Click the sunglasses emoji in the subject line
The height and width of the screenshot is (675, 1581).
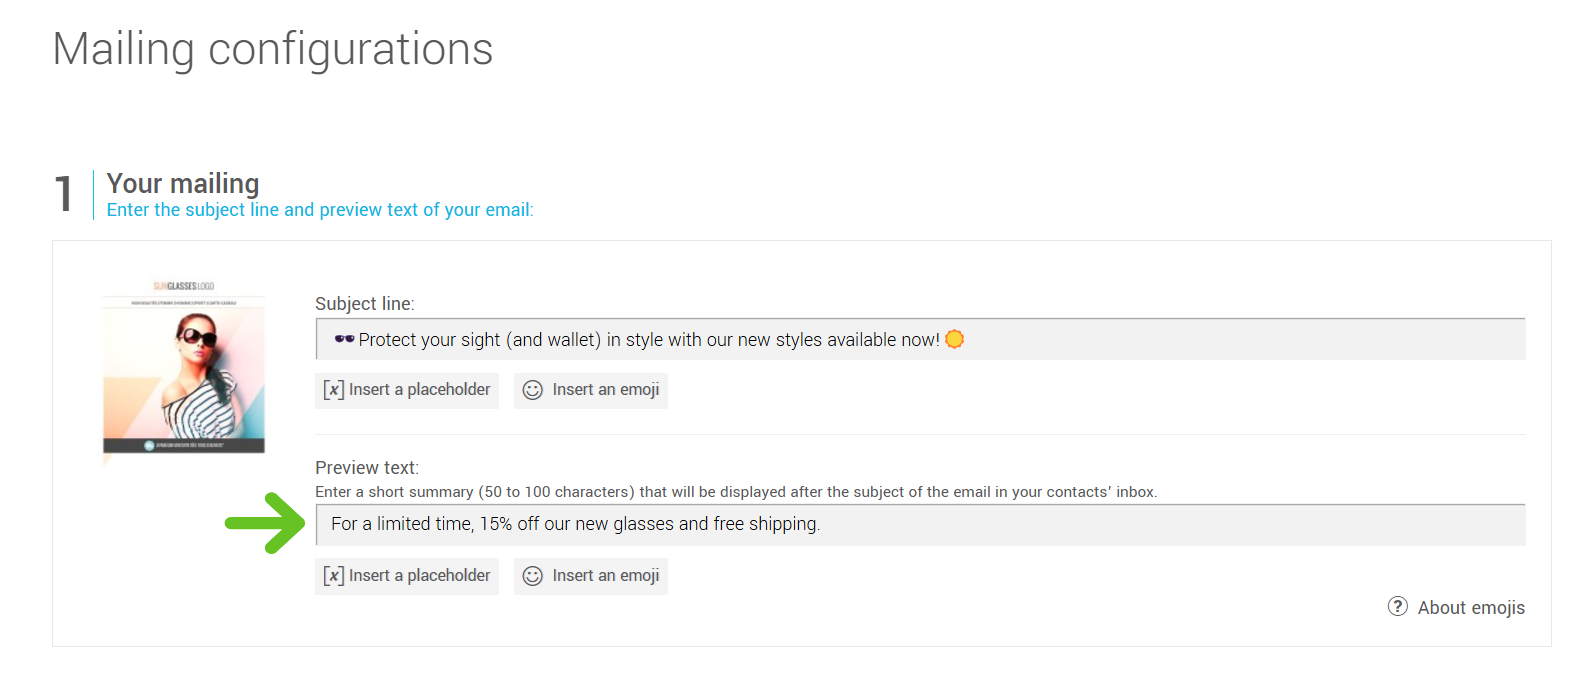[344, 339]
